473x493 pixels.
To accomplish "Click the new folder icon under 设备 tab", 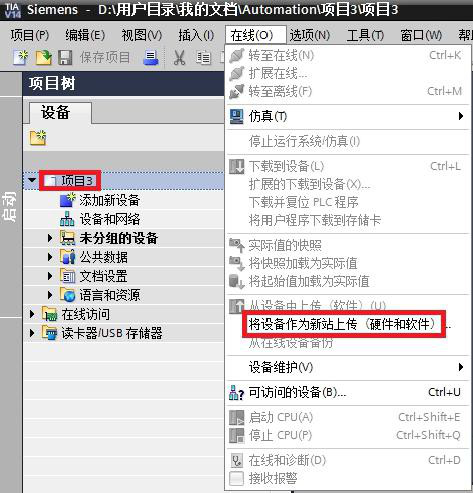I will (38, 138).
